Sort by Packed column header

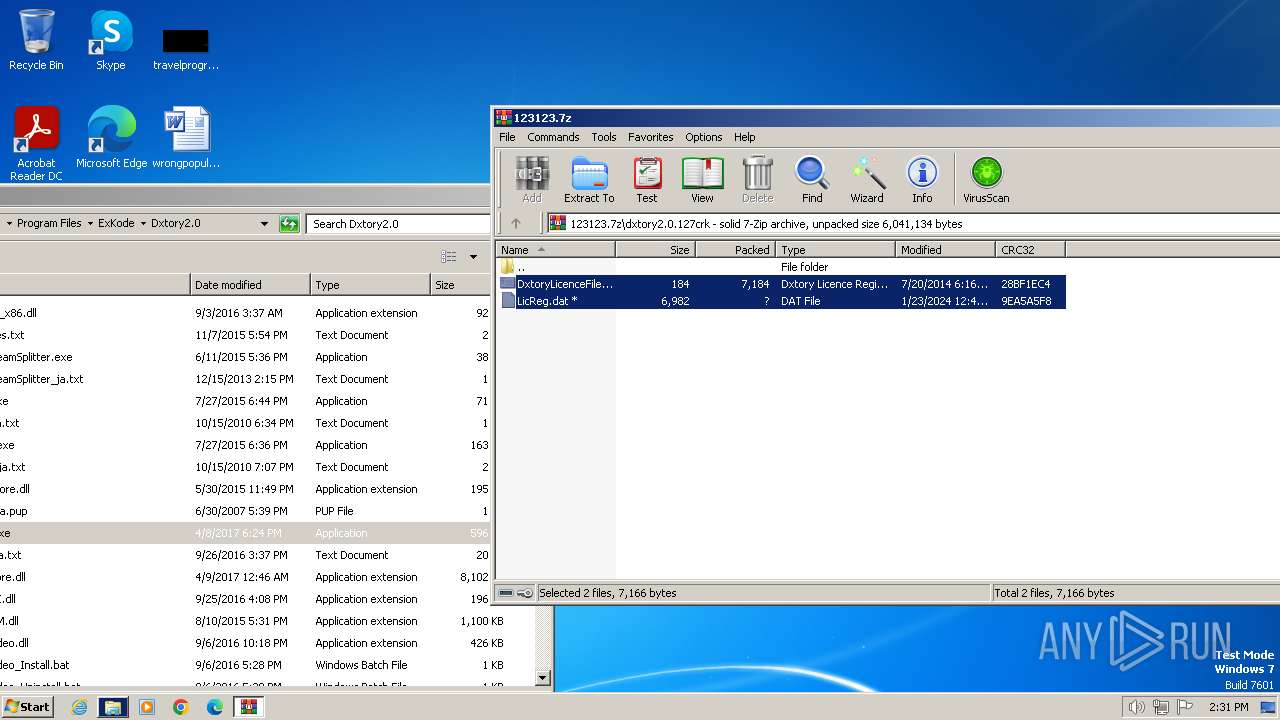736,250
